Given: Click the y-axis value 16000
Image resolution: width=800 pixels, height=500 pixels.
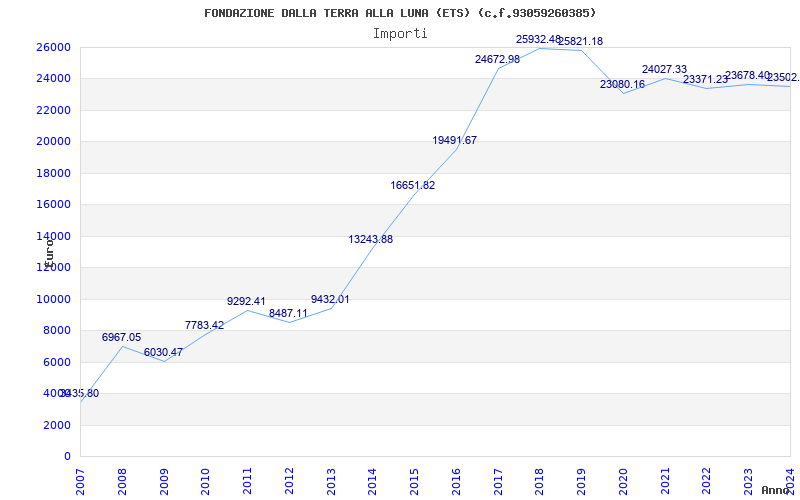Looking at the screenshot, I should point(53,205).
